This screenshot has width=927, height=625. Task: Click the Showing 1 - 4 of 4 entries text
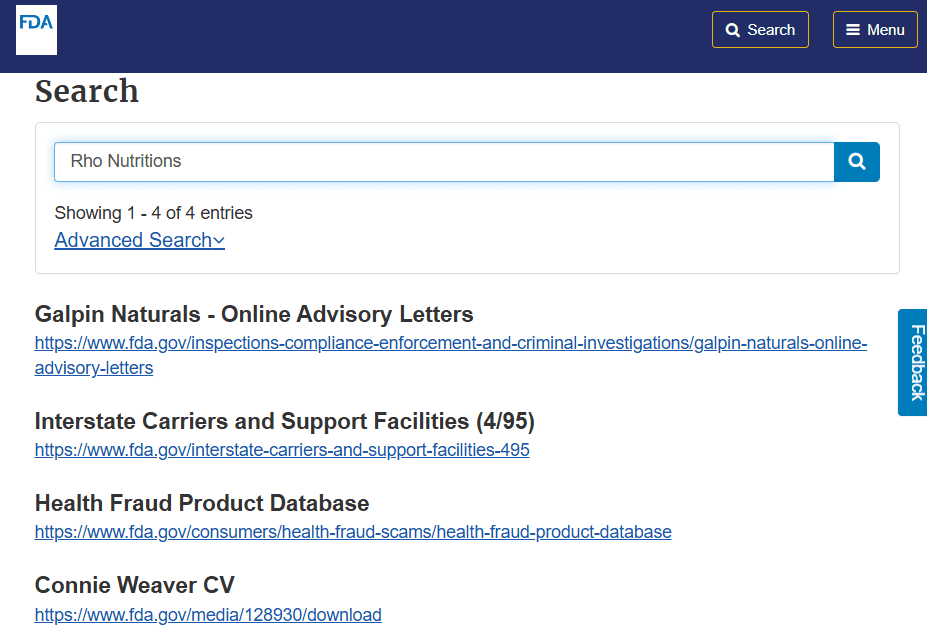pyautogui.click(x=154, y=213)
